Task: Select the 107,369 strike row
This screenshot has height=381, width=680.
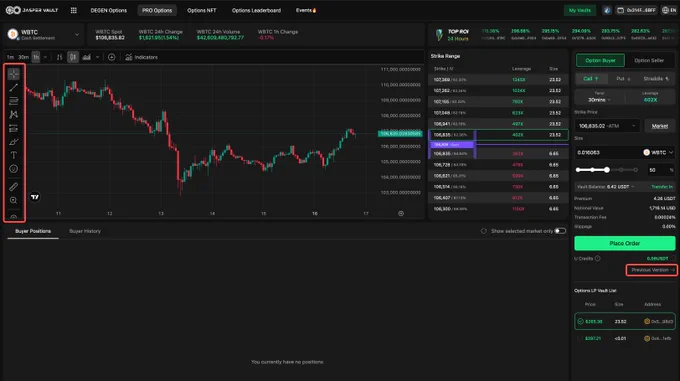Action: point(498,80)
